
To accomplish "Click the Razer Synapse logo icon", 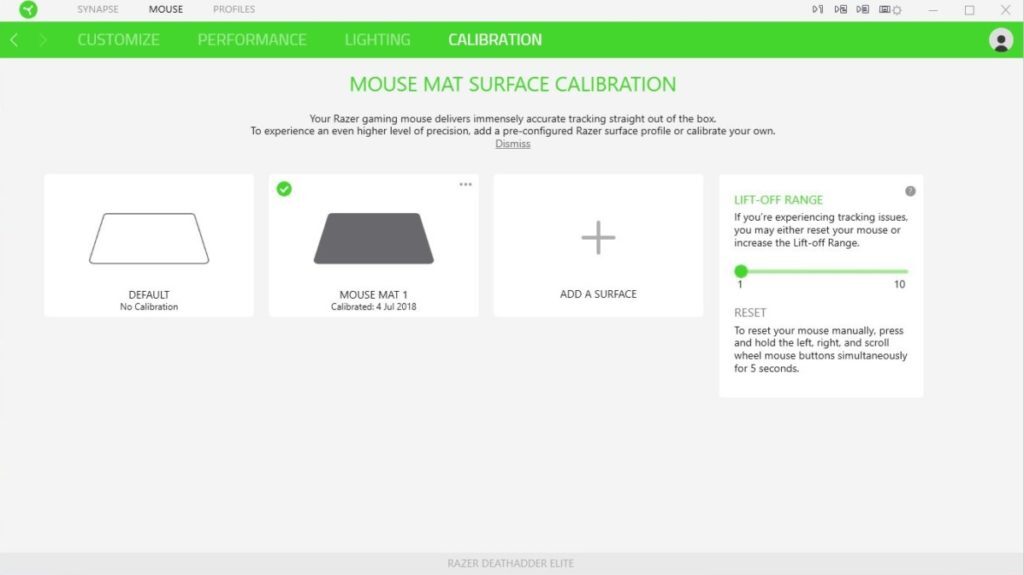I will (x=28, y=9).
